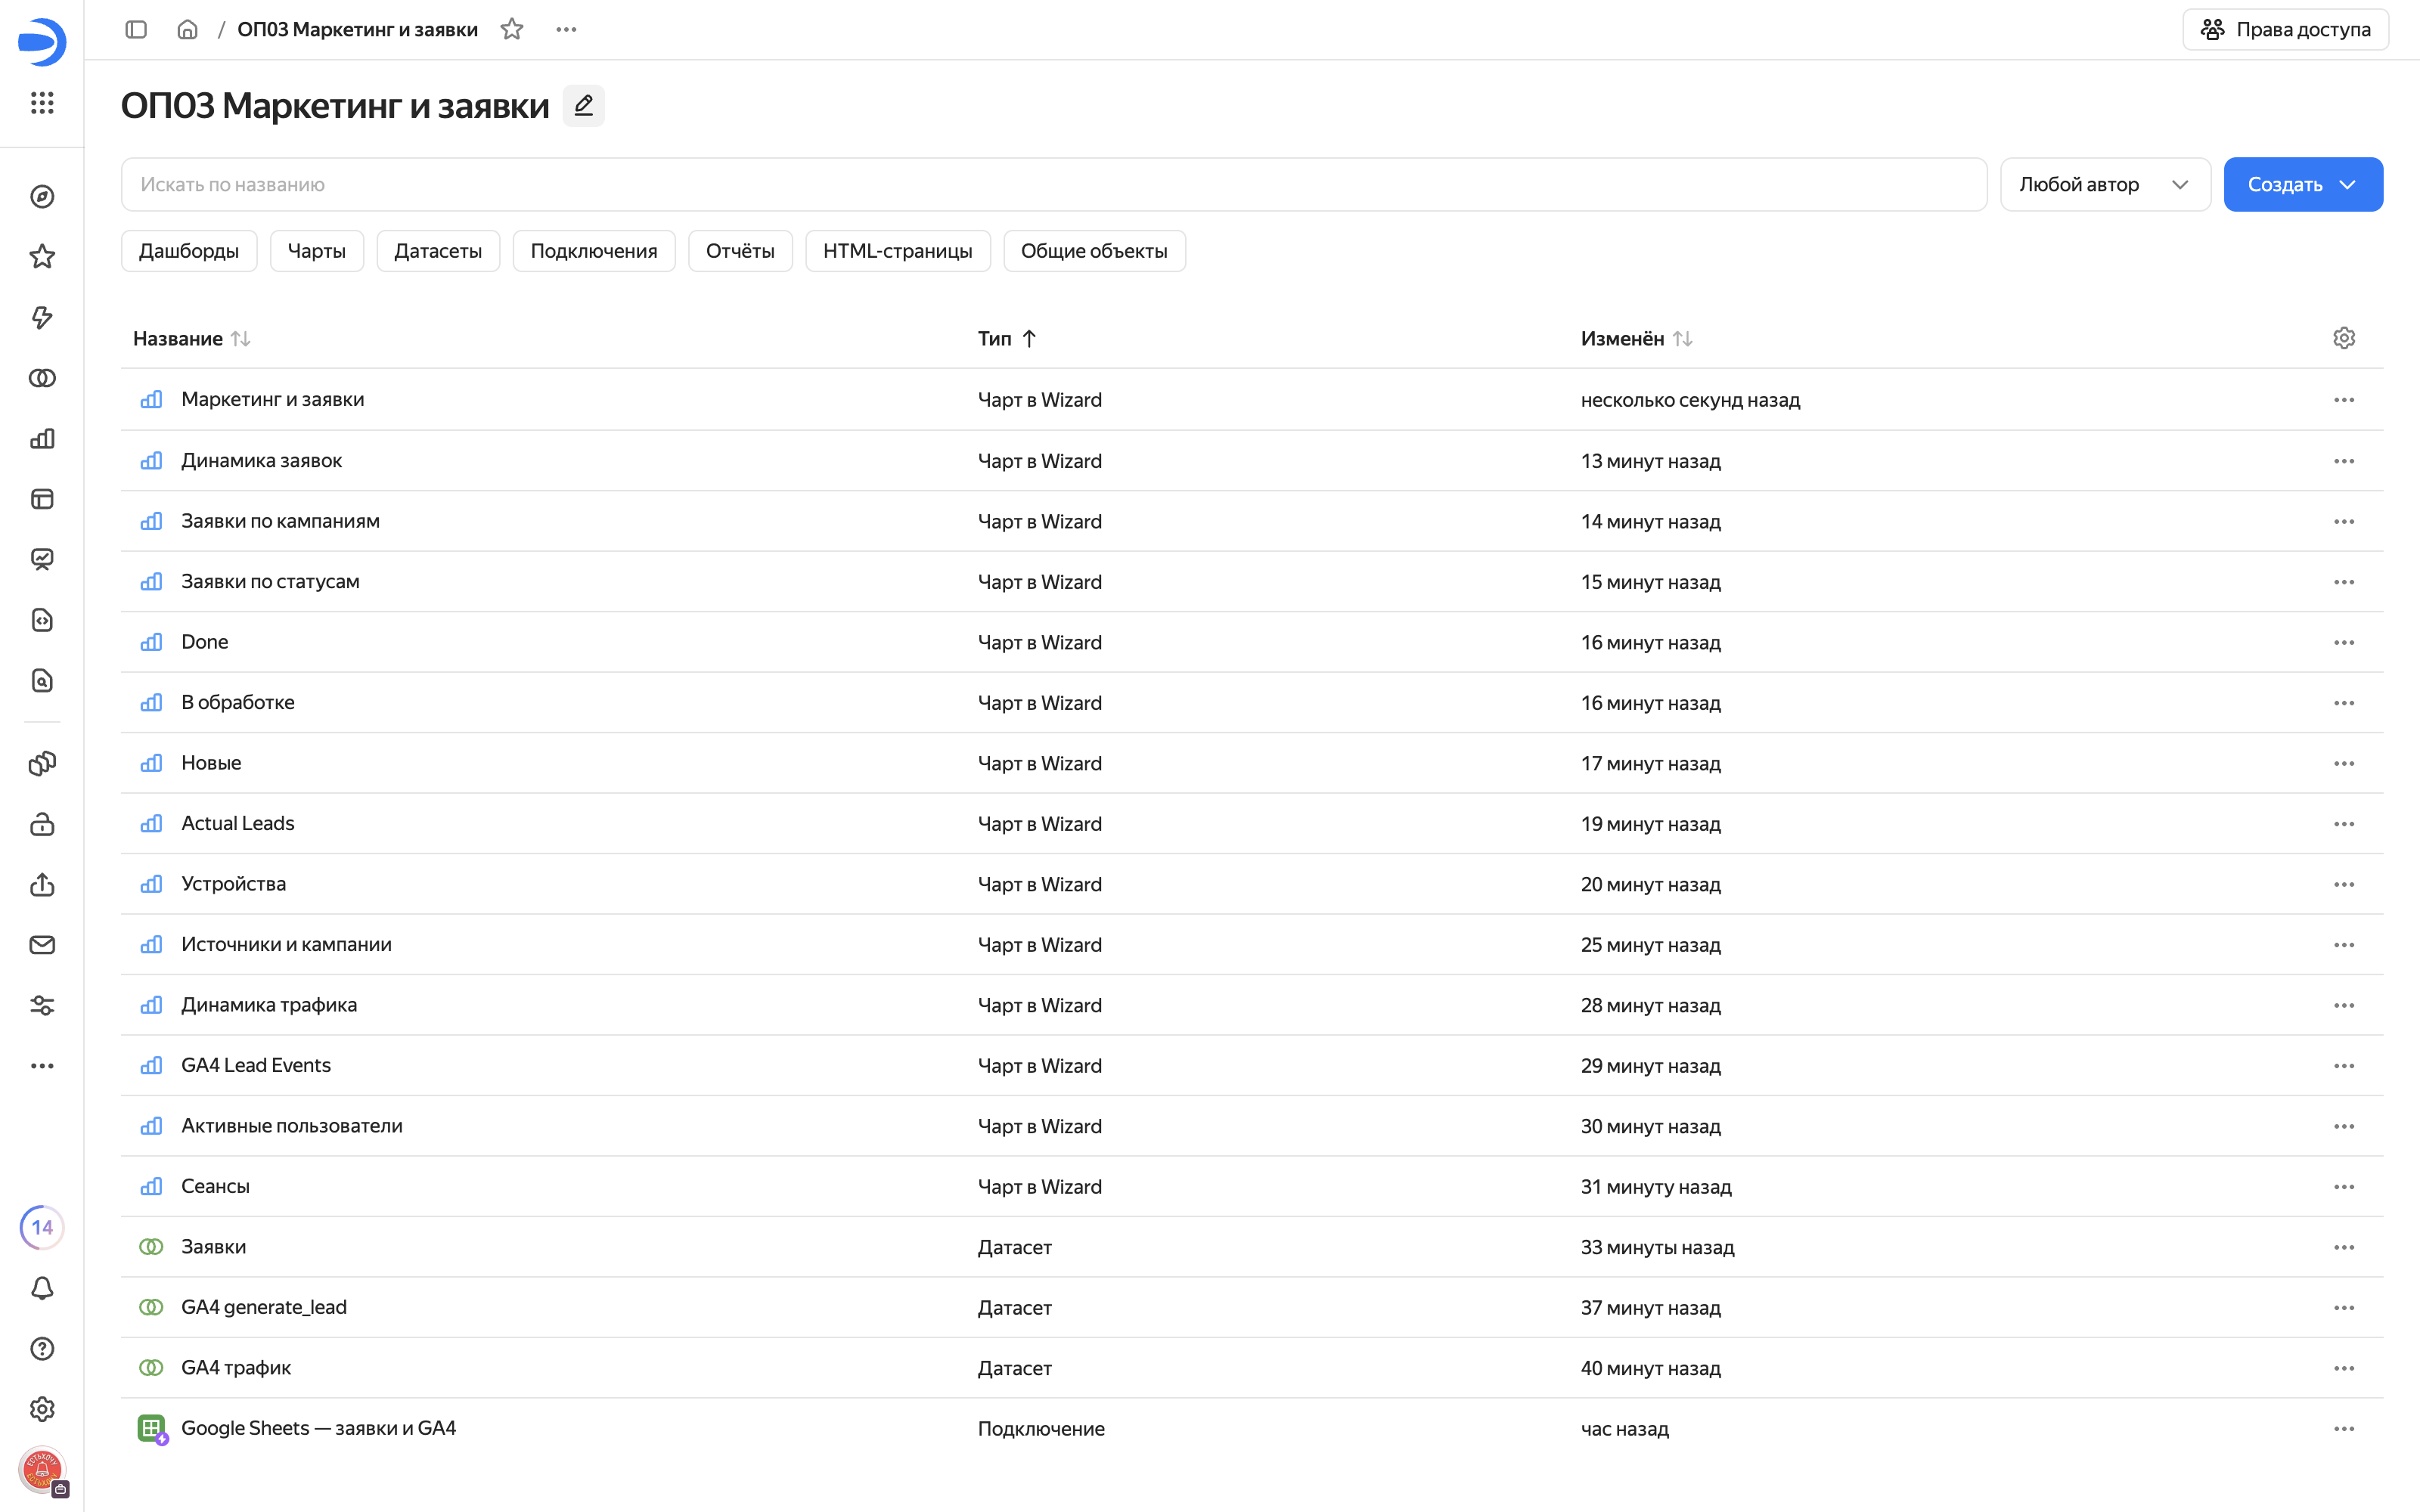The height and width of the screenshot is (1512, 2420).
Task: Open more actions for Заявки dataset row
Action: coord(2344,1247)
